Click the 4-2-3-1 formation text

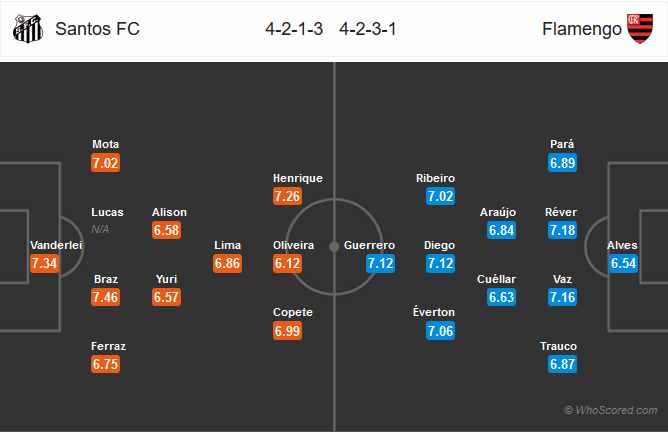(x=368, y=29)
